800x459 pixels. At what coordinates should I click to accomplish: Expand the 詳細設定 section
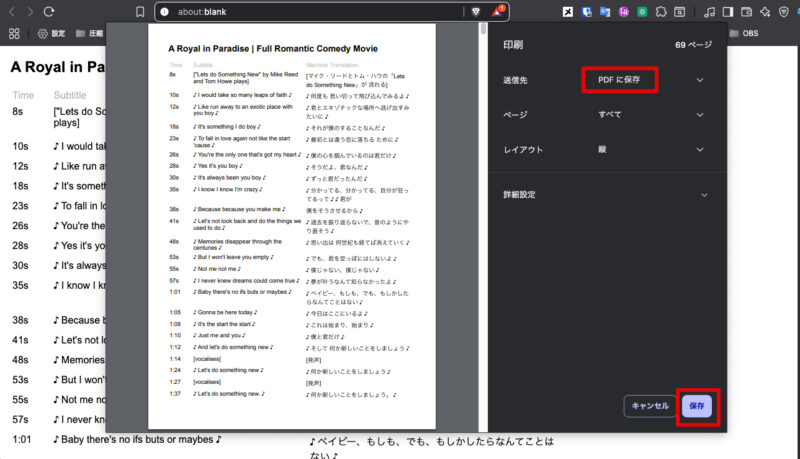[x=606, y=195]
